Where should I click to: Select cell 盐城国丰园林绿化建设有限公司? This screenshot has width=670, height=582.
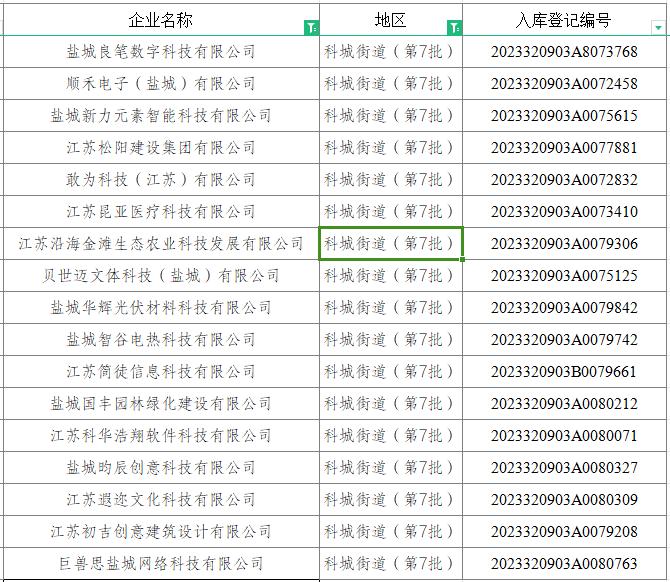click(161, 404)
